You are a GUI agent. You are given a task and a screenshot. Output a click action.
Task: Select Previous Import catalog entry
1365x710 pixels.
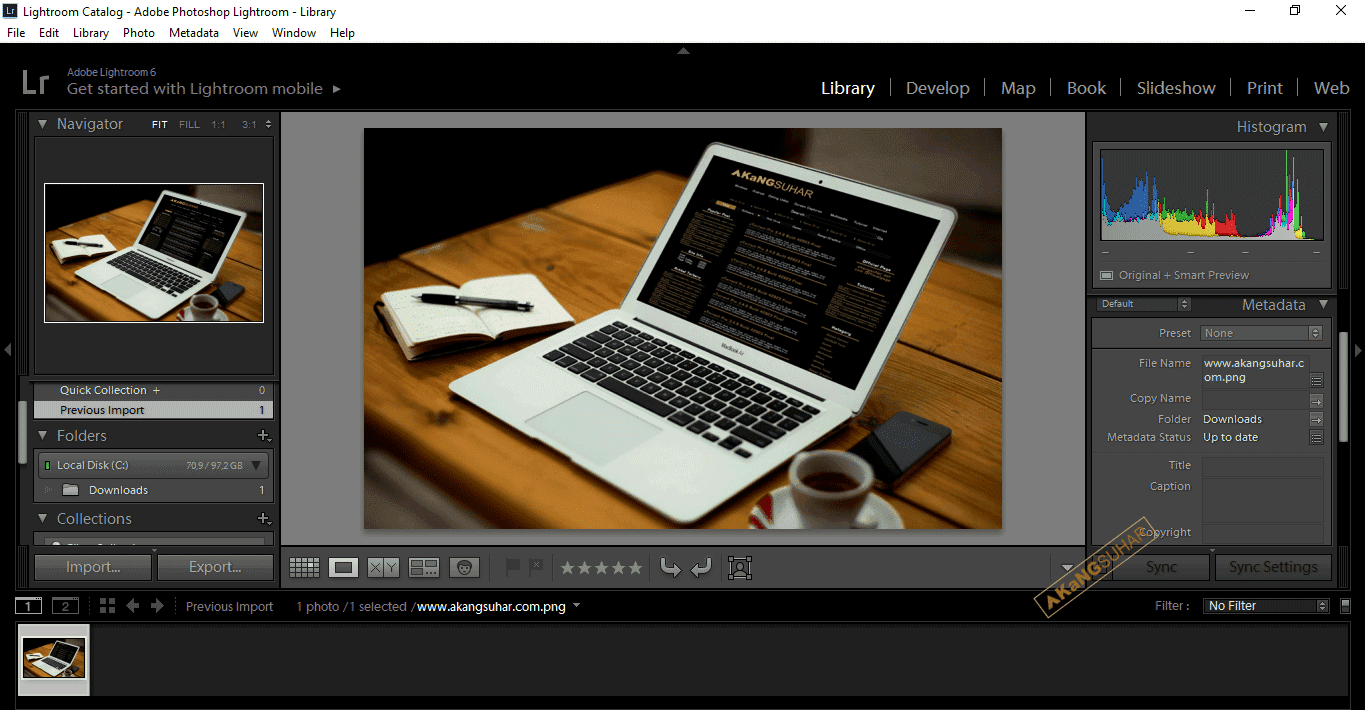point(153,410)
